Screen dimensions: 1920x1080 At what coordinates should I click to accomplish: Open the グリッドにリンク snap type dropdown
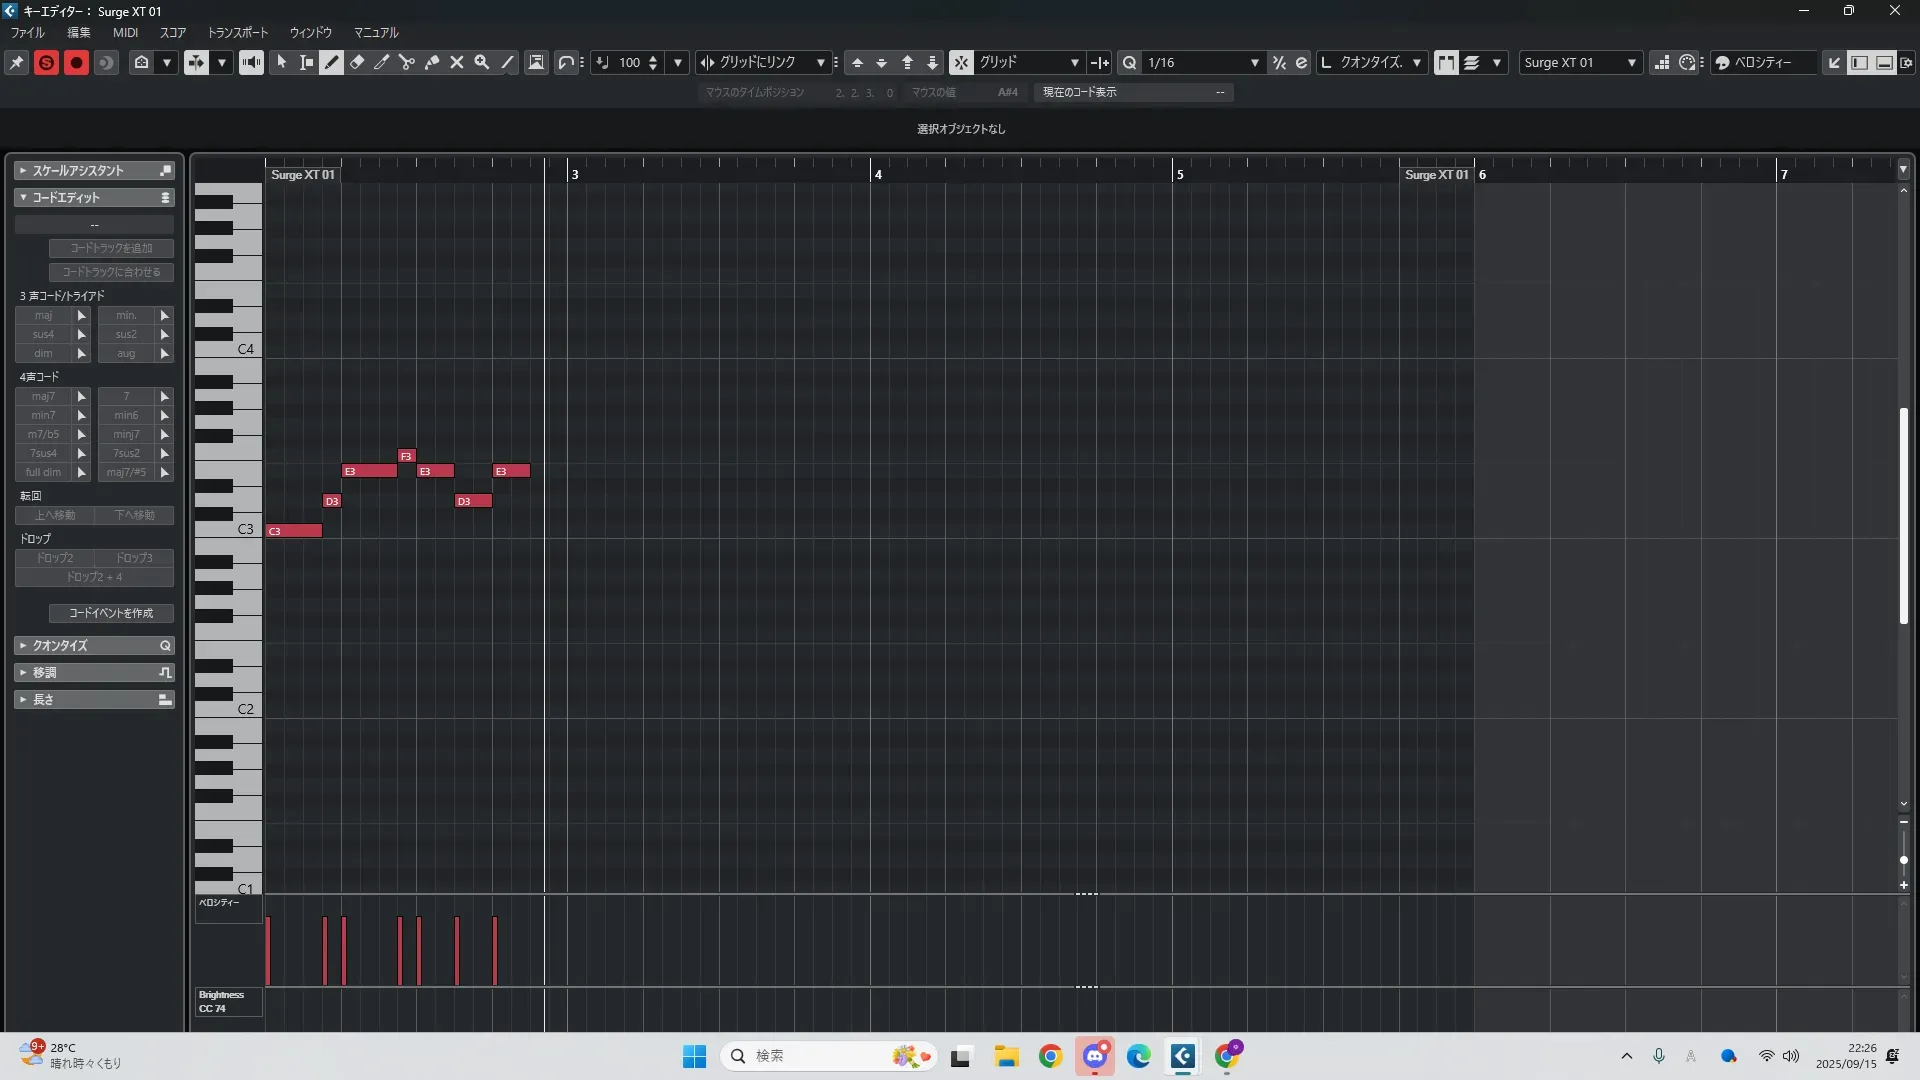[820, 62]
